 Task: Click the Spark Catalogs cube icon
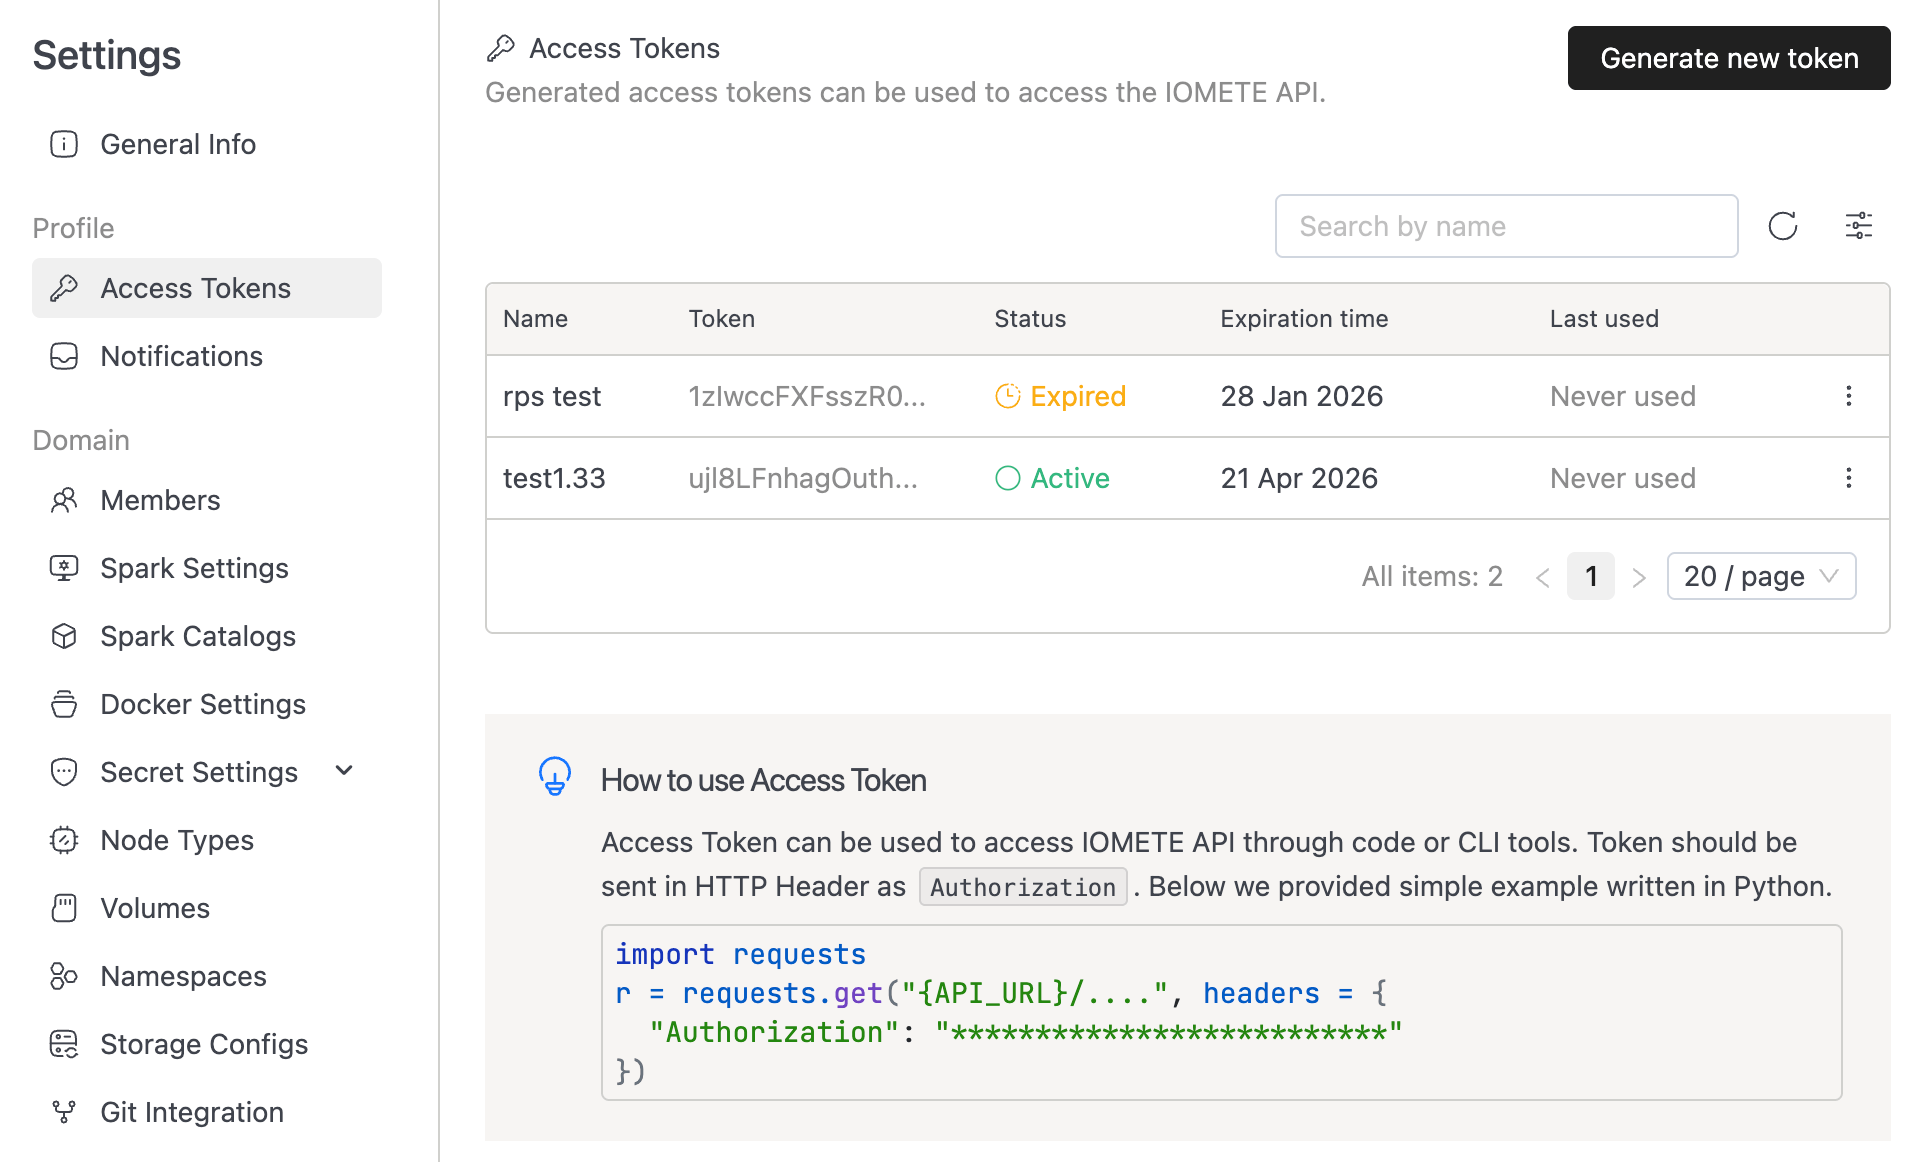(x=64, y=636)
